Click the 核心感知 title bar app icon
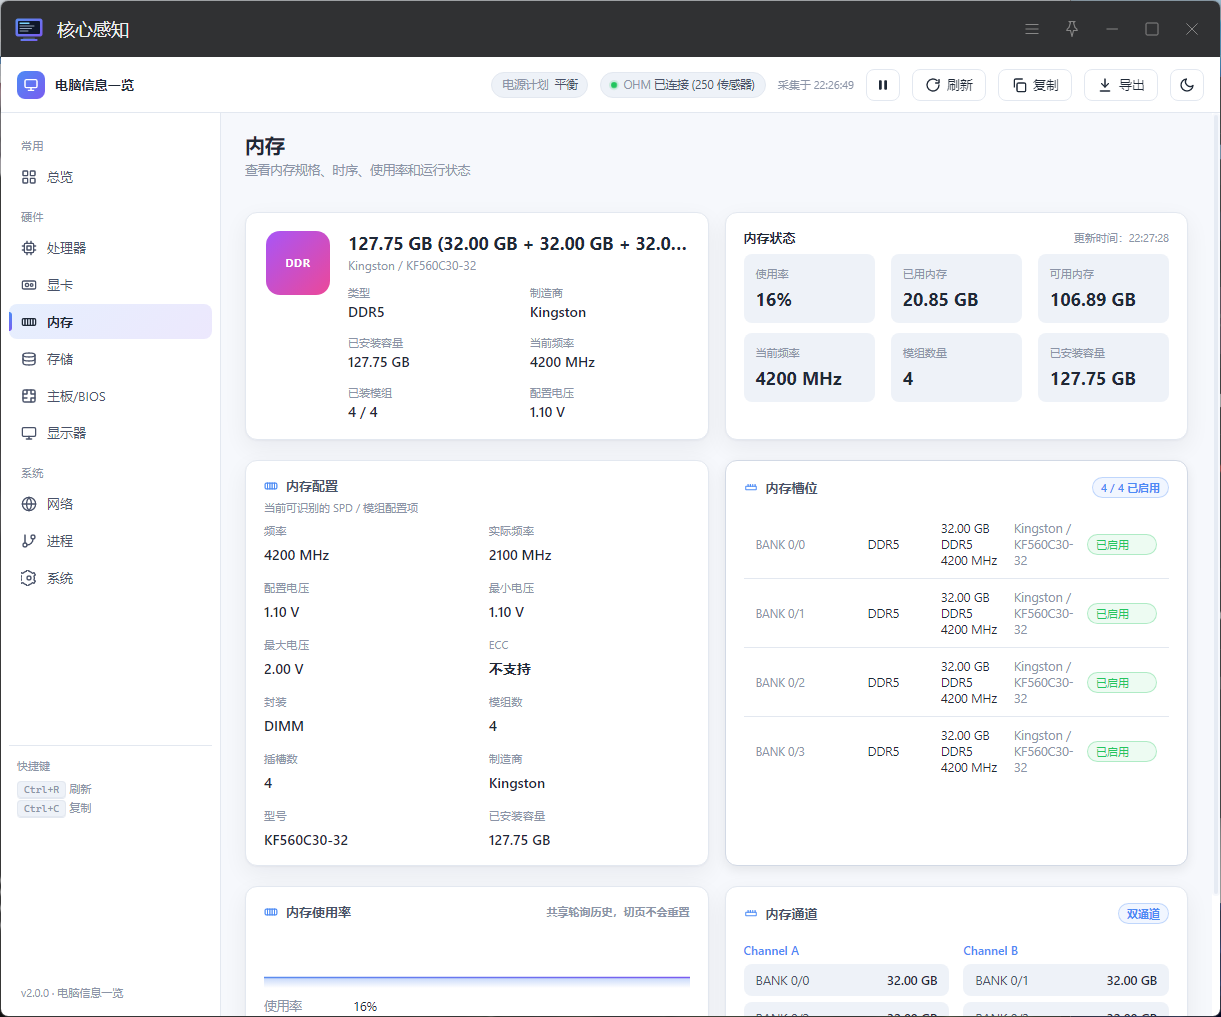Image resolution: width=1221 pixels, height=1017 pixels. [29, 29]
